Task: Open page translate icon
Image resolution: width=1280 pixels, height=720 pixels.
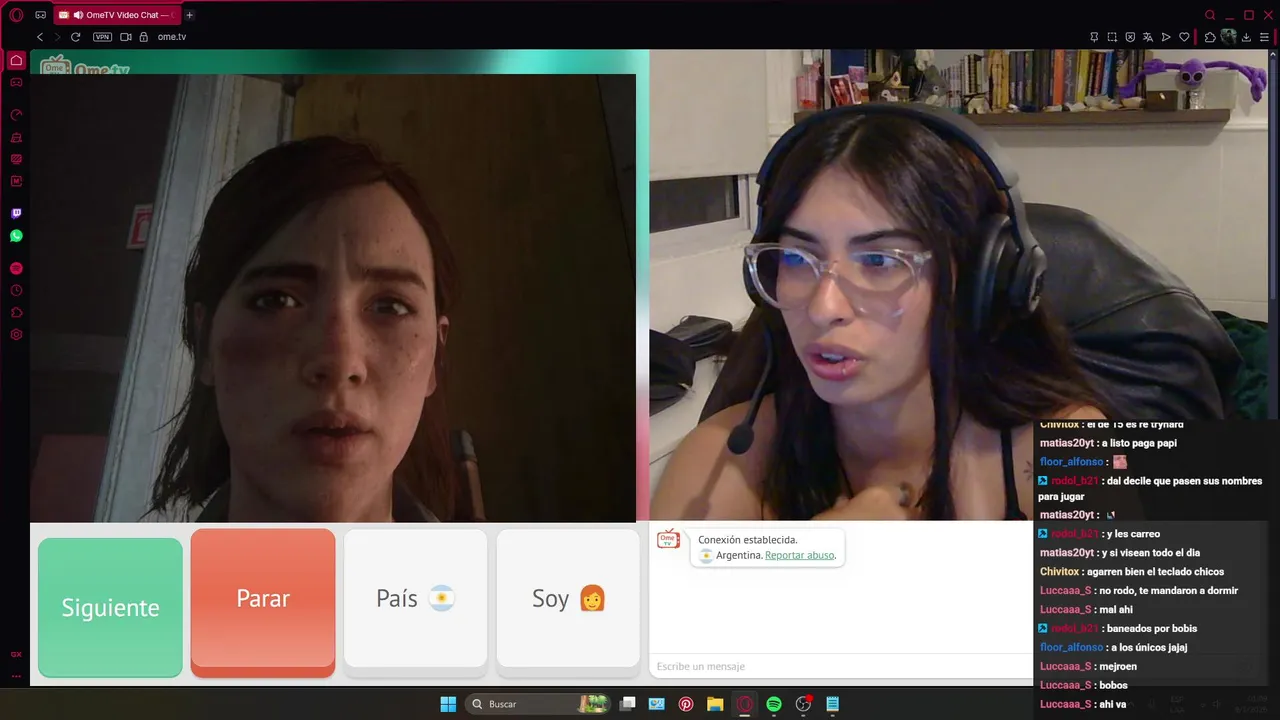Action: (x=1148, y=37)
